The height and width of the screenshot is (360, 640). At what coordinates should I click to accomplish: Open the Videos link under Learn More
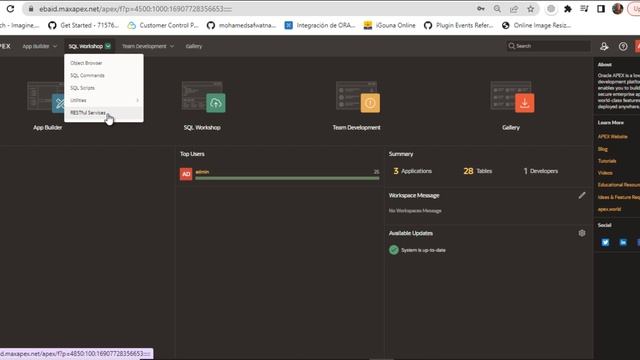[x=605, y=173]
